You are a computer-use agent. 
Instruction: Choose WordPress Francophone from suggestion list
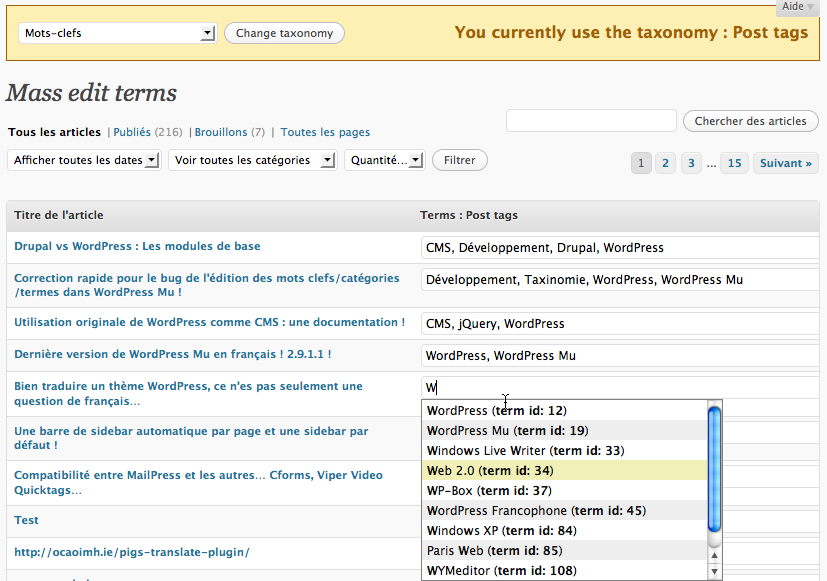tap(536, 510)
